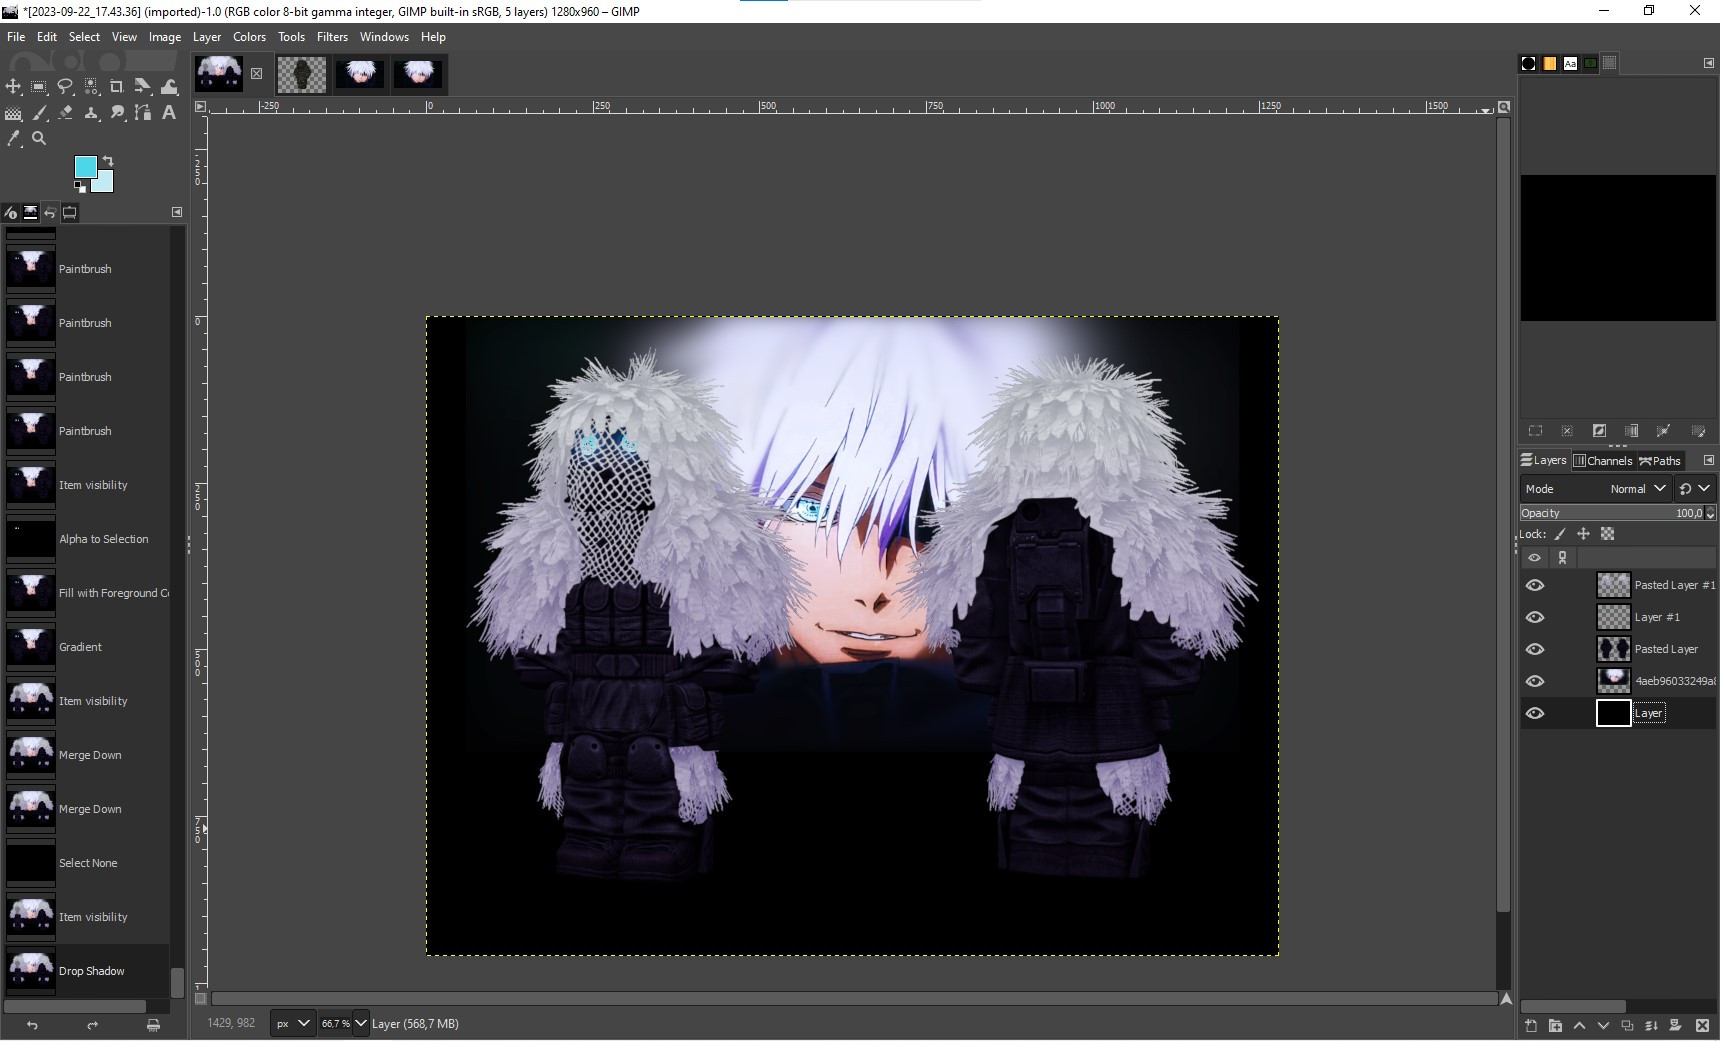The image size is (1720, 1041).
Task: Open the Select menu
Action: [84, 37]
